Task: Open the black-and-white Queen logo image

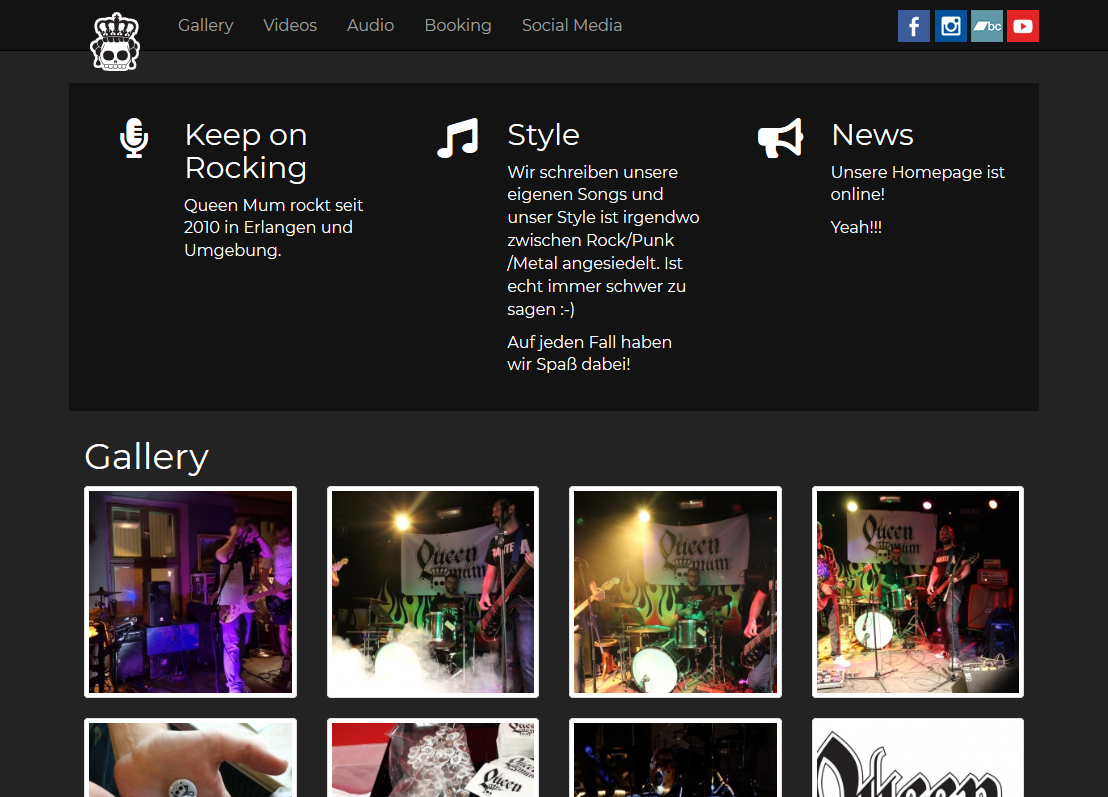Action: click(918, 757)
